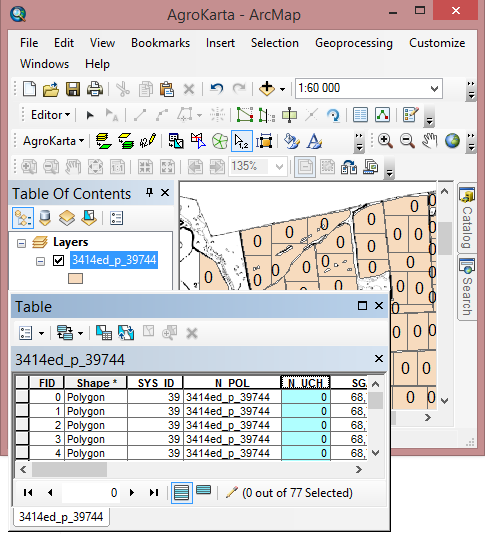The image size is (485, 534).
Task: Open the Create Features window icon
Action: pyautogui.click(x=411, y=115)
